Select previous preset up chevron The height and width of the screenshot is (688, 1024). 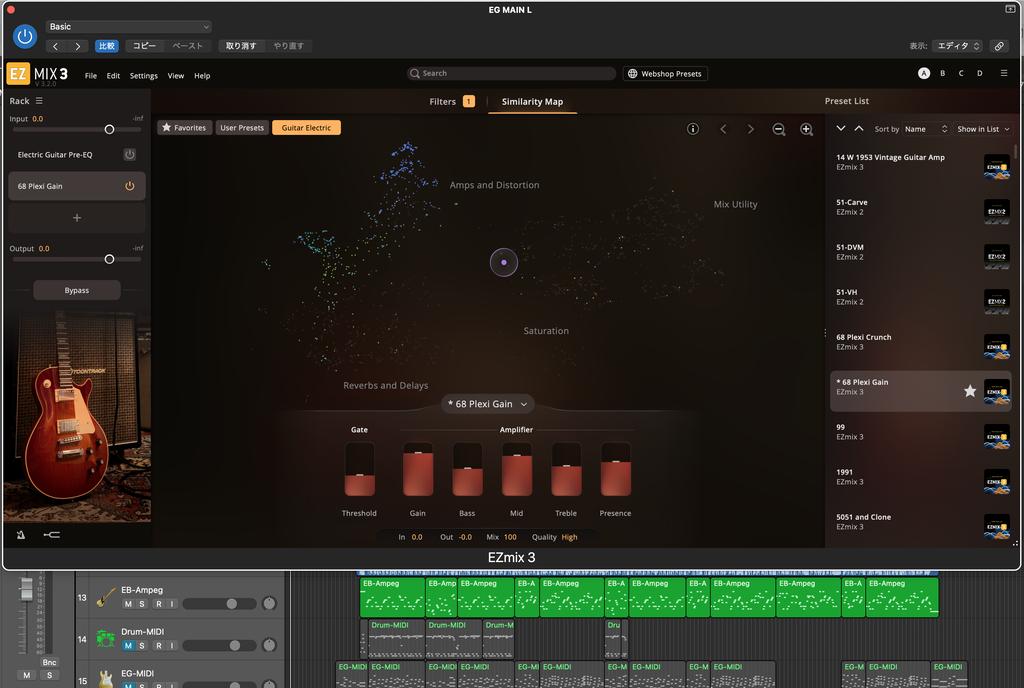[859, 129]
